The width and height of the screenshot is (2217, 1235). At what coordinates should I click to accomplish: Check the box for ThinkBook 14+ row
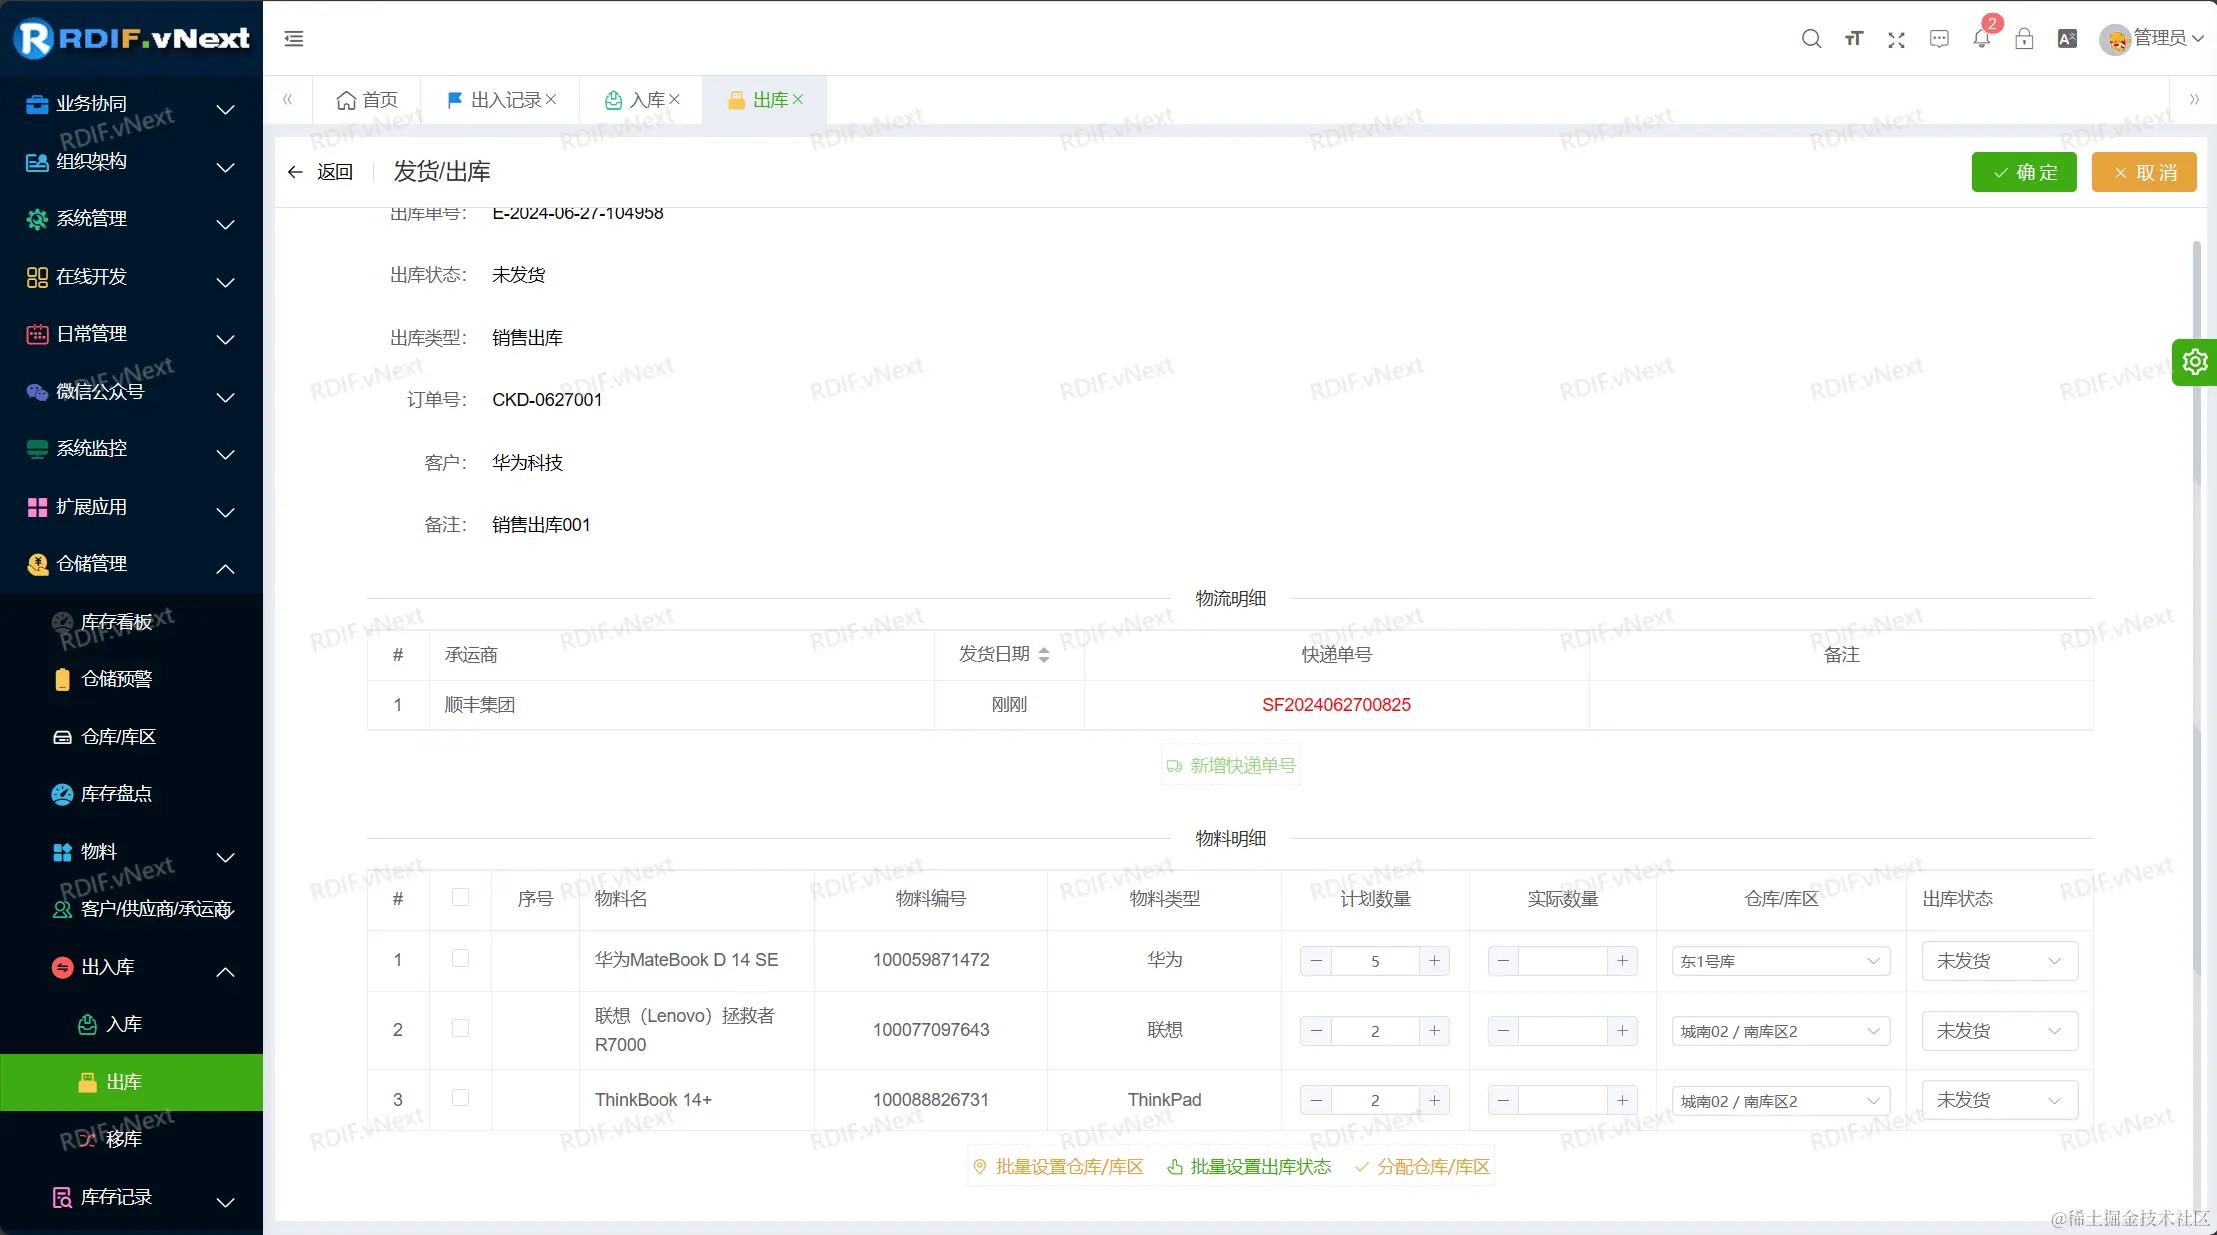coord(460,1098)
